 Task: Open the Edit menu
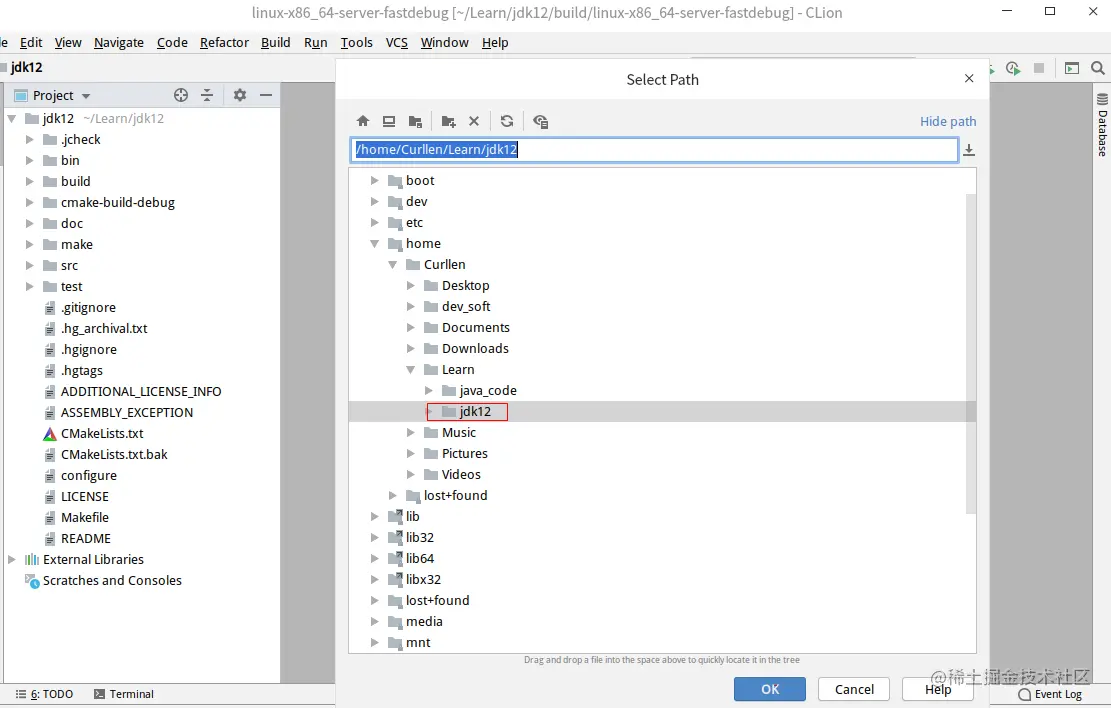tap(30, 43)
